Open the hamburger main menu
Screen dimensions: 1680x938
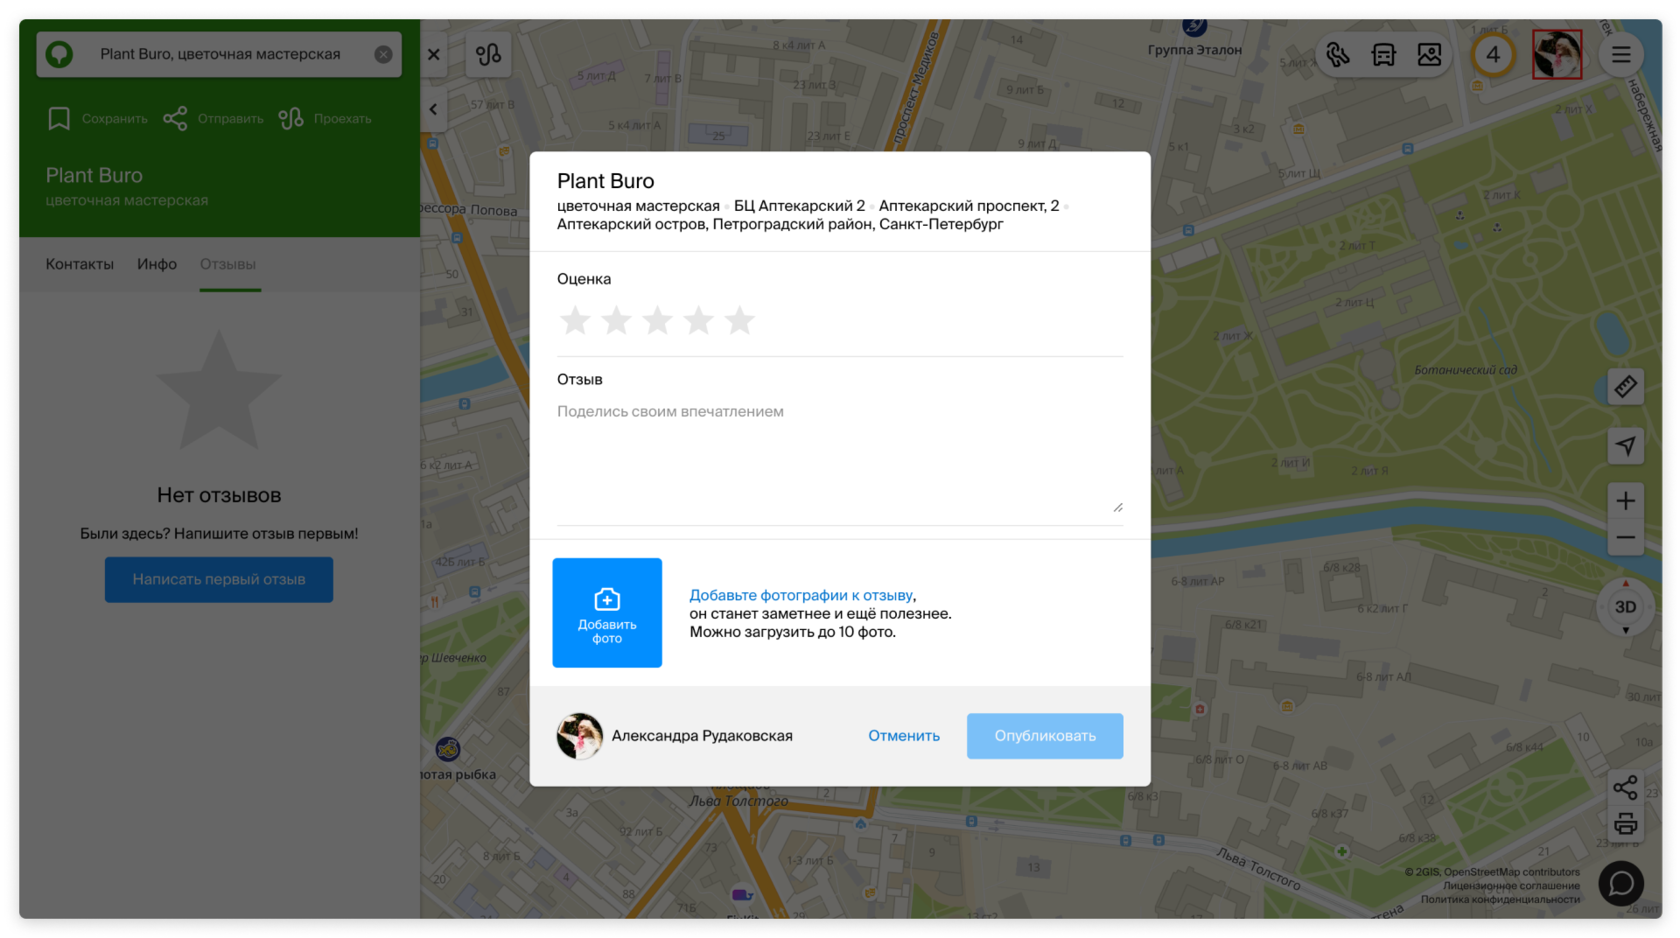pos(1621,55)
